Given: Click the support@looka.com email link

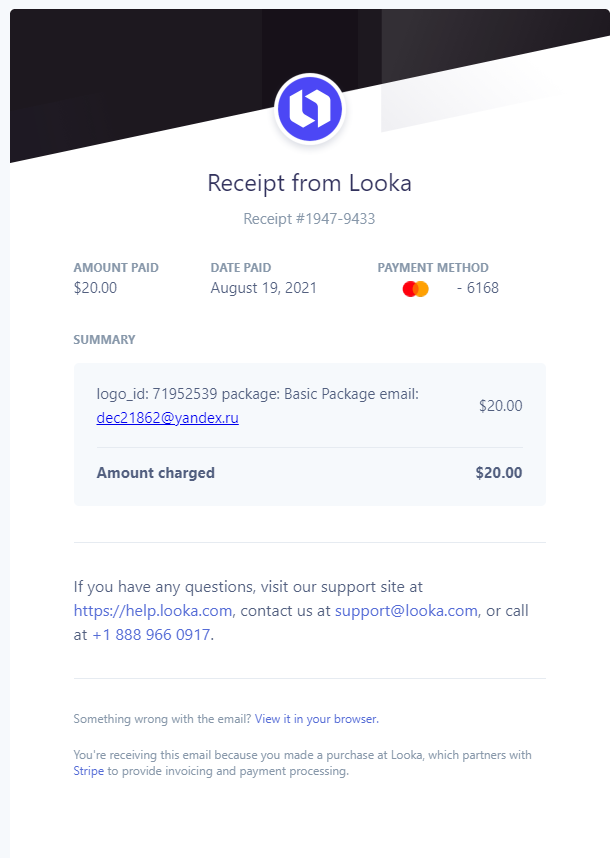Looking at the screenshot, I should tap(406, 610).
